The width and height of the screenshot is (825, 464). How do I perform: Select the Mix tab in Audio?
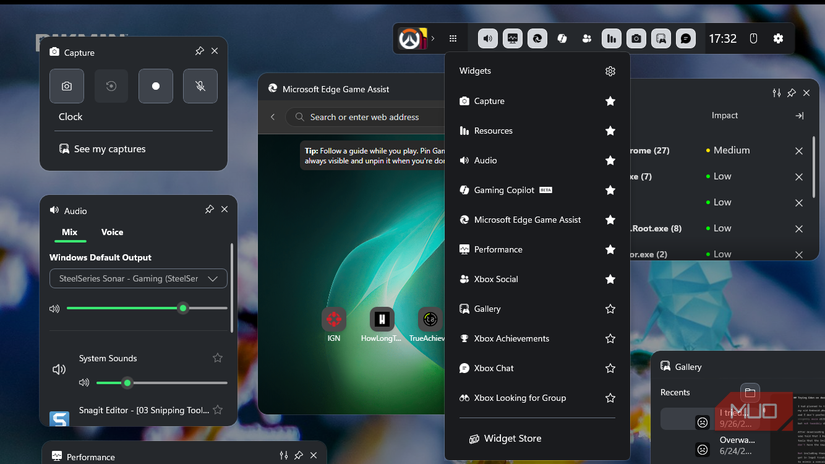click(x=69, y=232)
